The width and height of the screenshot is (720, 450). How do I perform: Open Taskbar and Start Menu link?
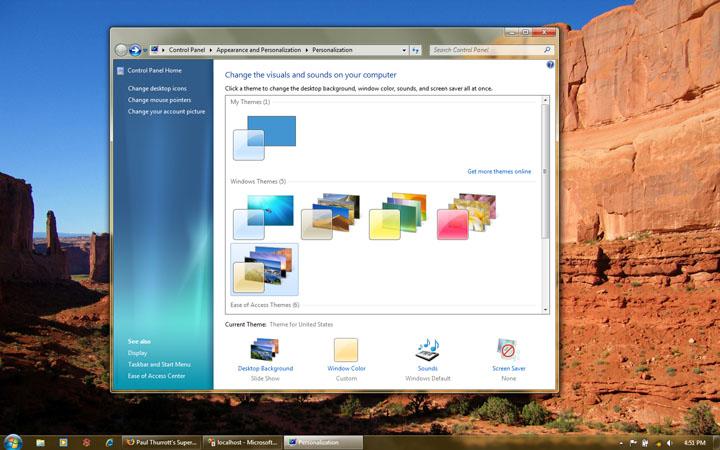[x=159, y=364]
